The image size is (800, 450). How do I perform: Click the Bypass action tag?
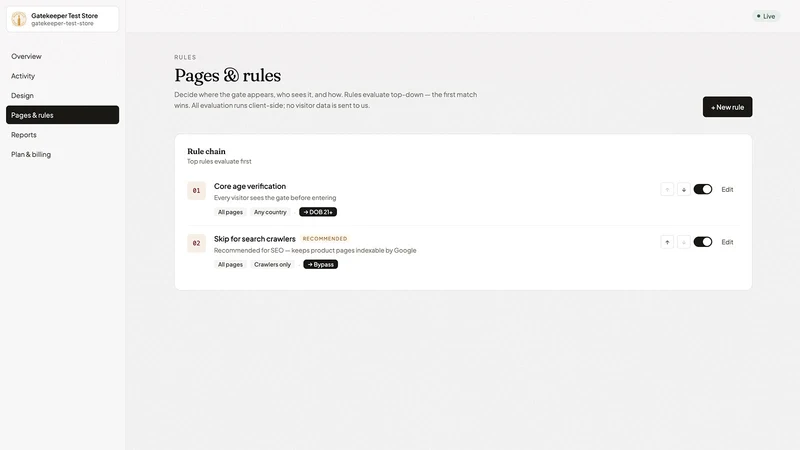[x=320, y=264]
